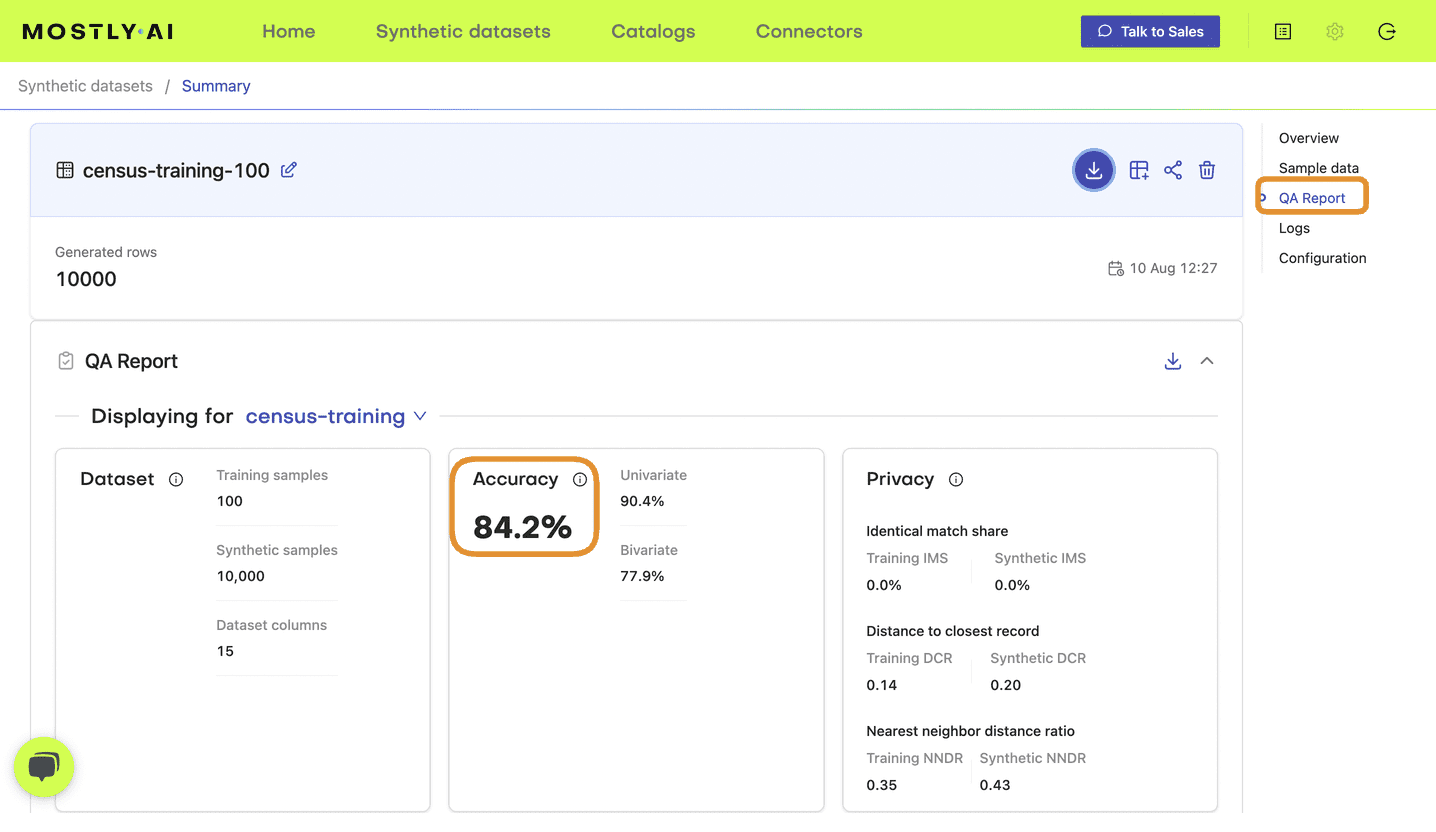1436x832 pixels.
Task: Click the Identical match share heading
Action: coord(937,531)
